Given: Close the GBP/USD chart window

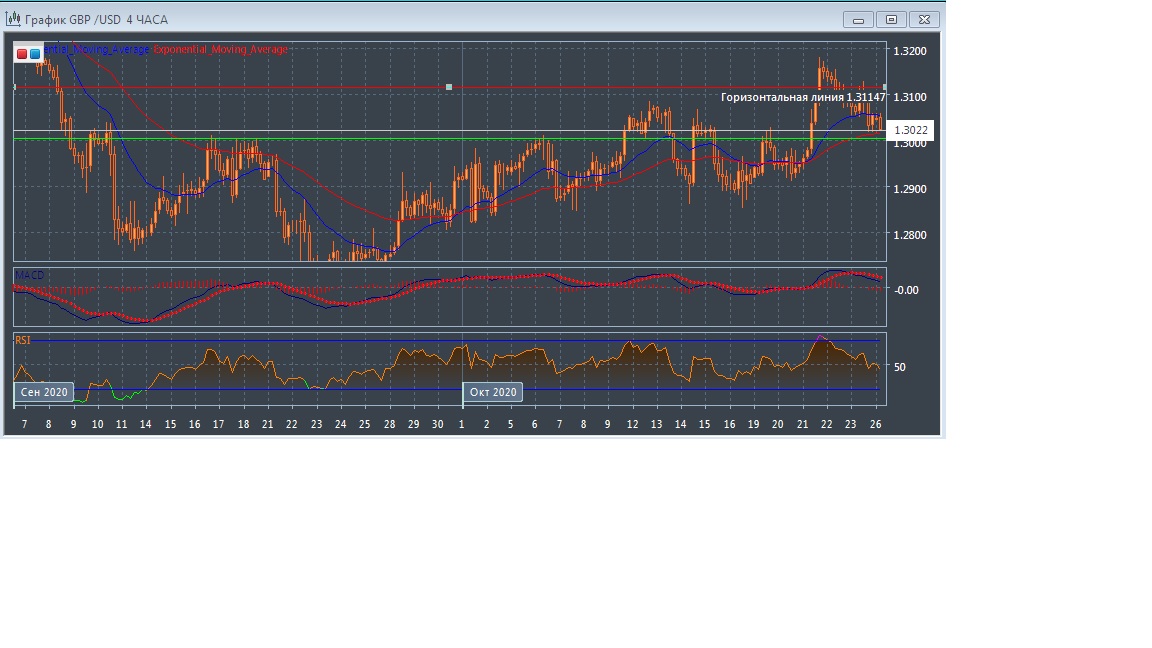Looking at the screenshot, I should [925, 19].
